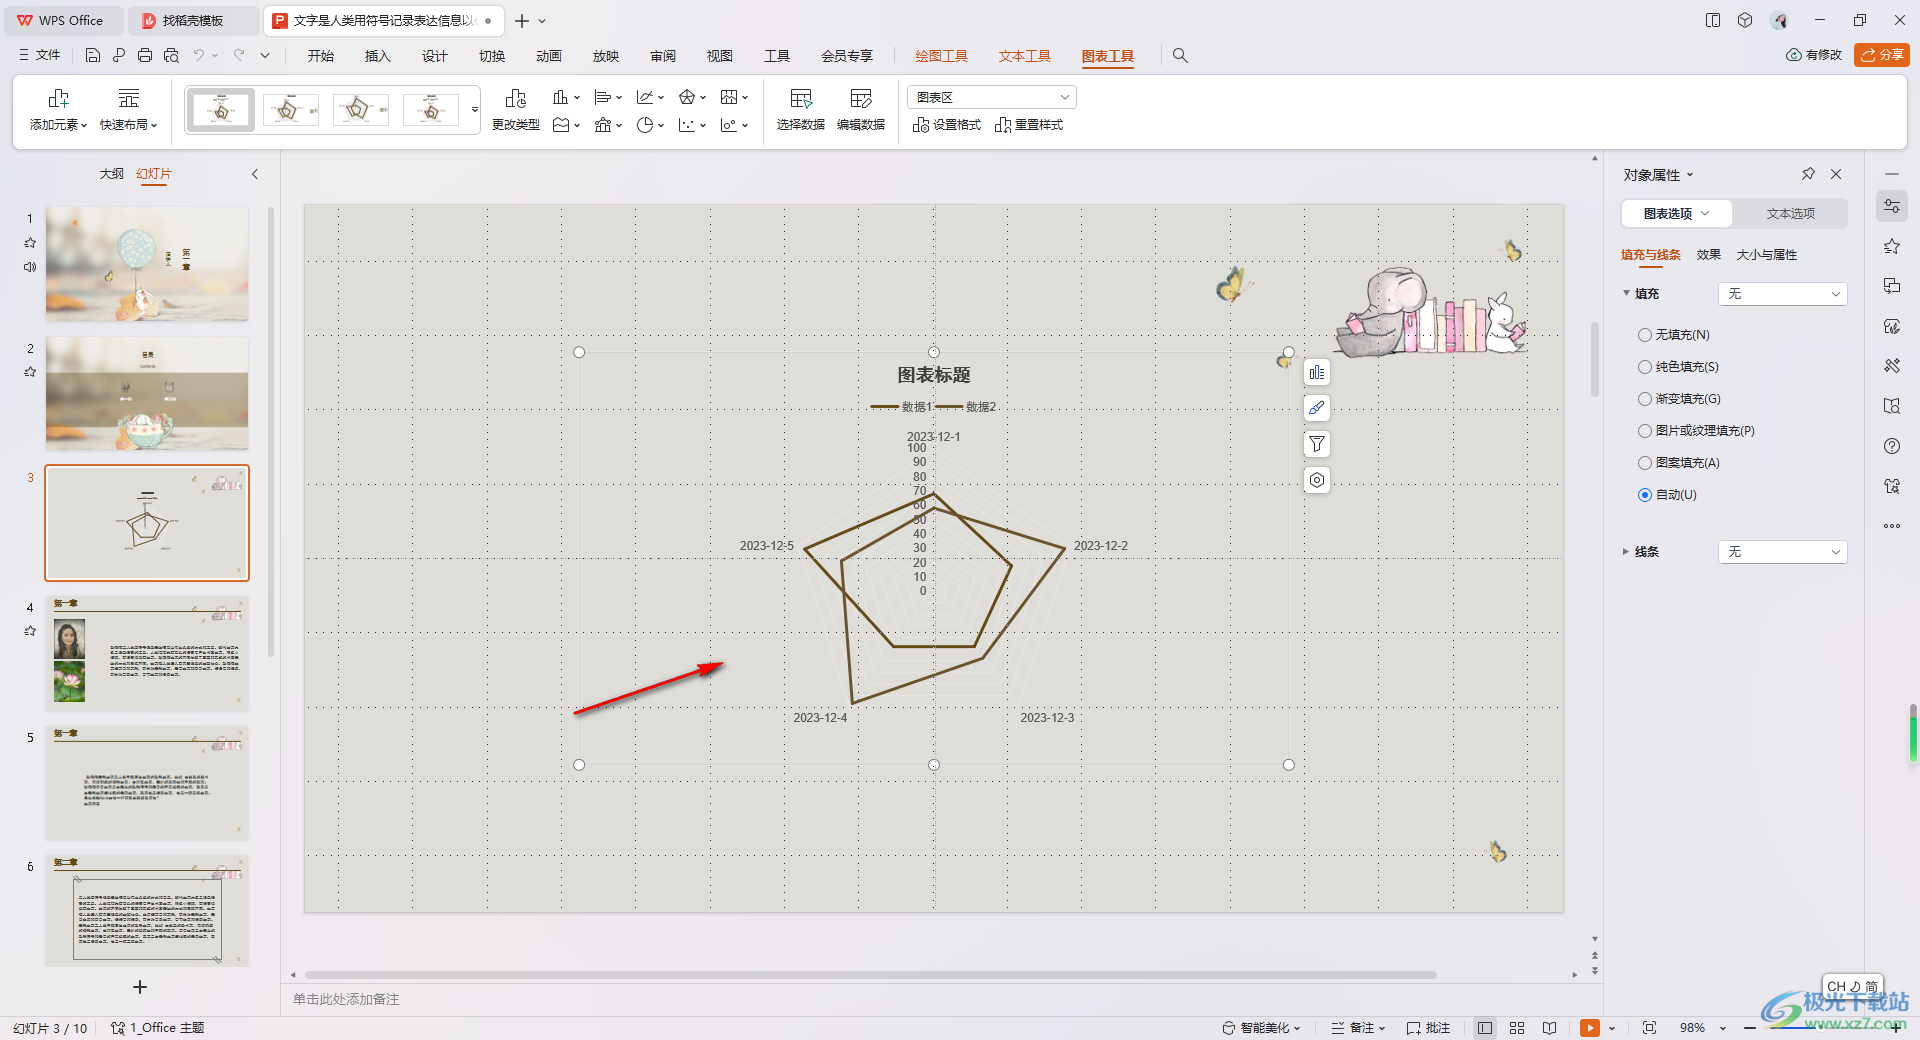Click the Share (分享) button
The image size is (1920, 1040).
point(1882,55)
